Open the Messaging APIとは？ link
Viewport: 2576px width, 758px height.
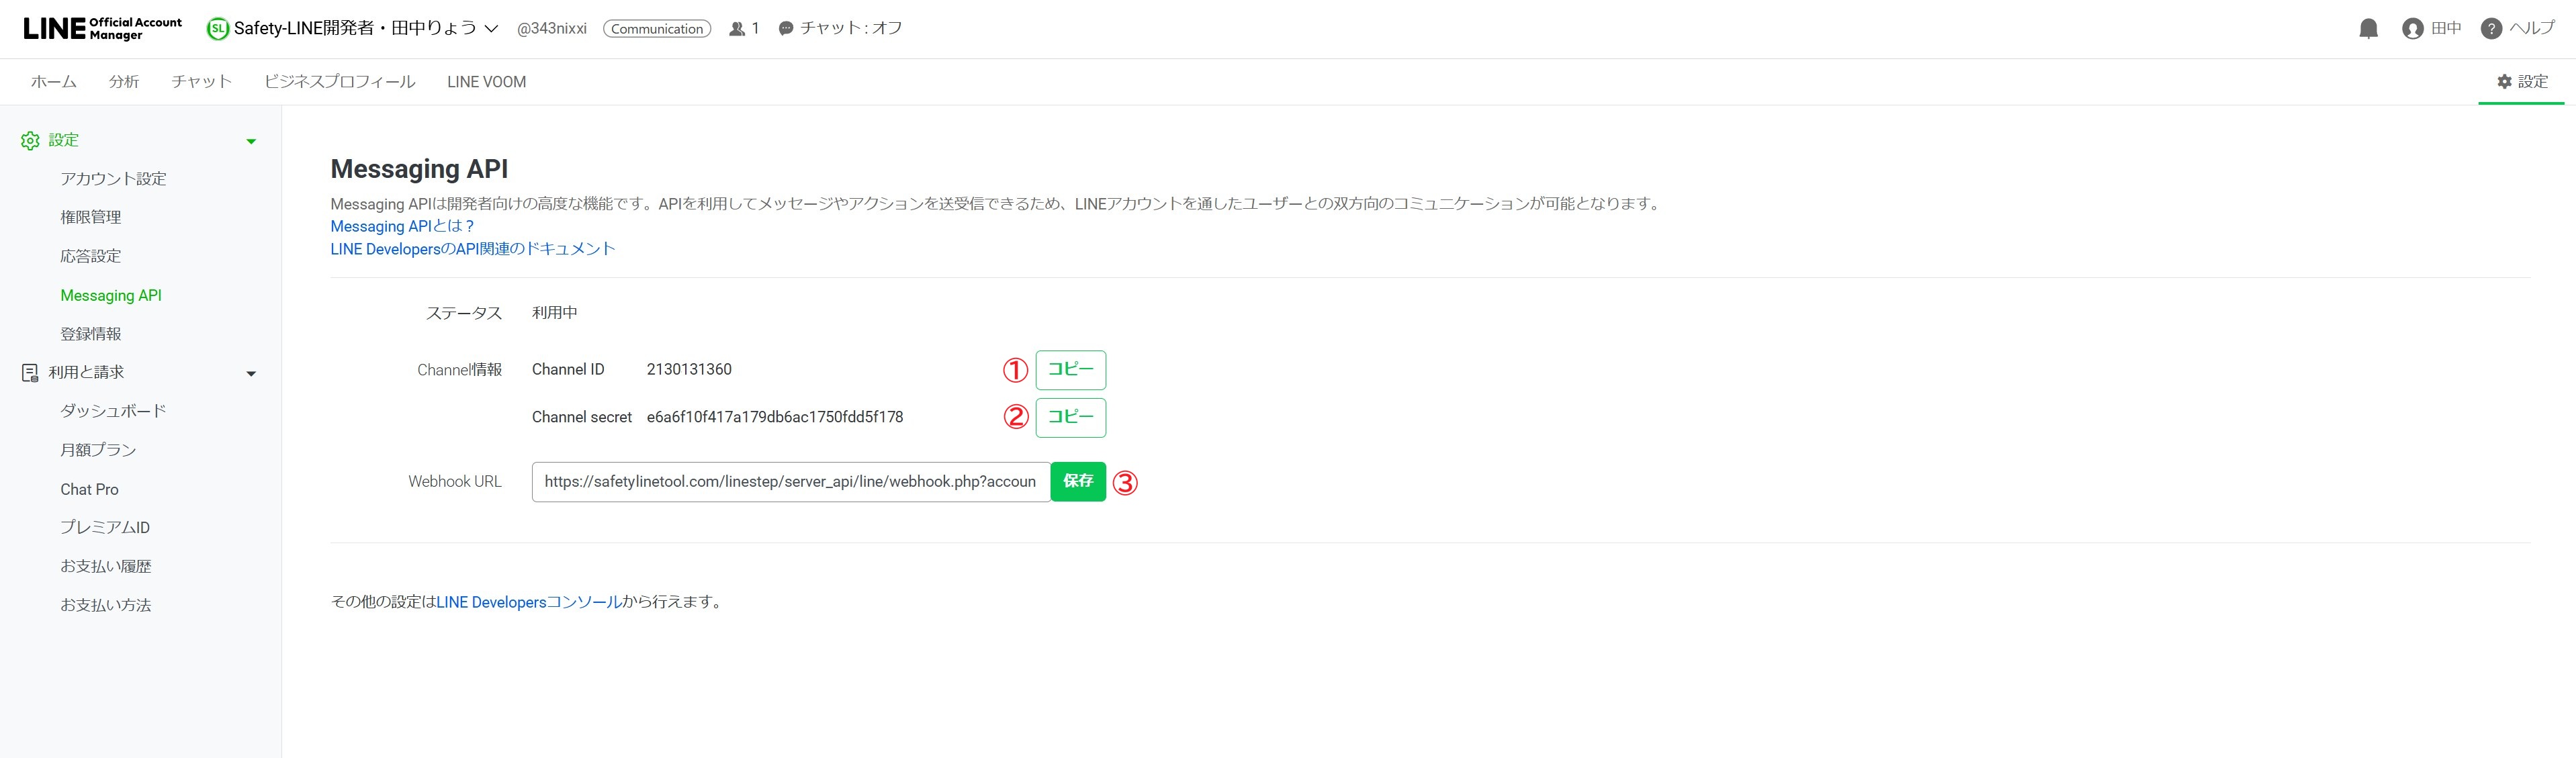coord(402,226)
